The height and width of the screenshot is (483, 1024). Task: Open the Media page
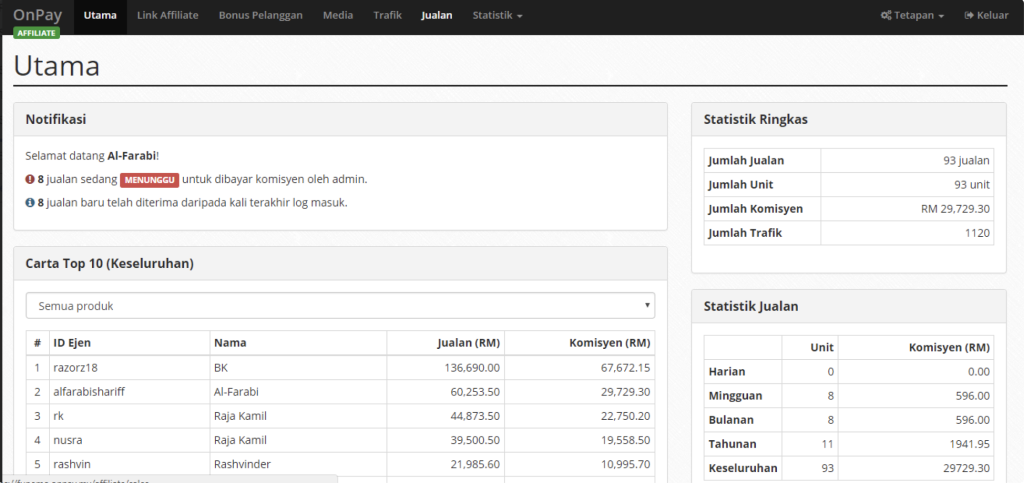tap(337, 16)
